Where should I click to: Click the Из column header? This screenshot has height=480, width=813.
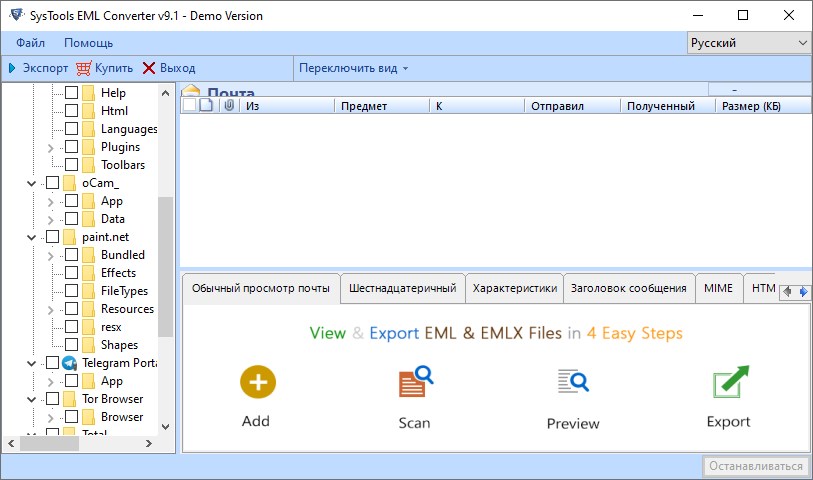287,106
